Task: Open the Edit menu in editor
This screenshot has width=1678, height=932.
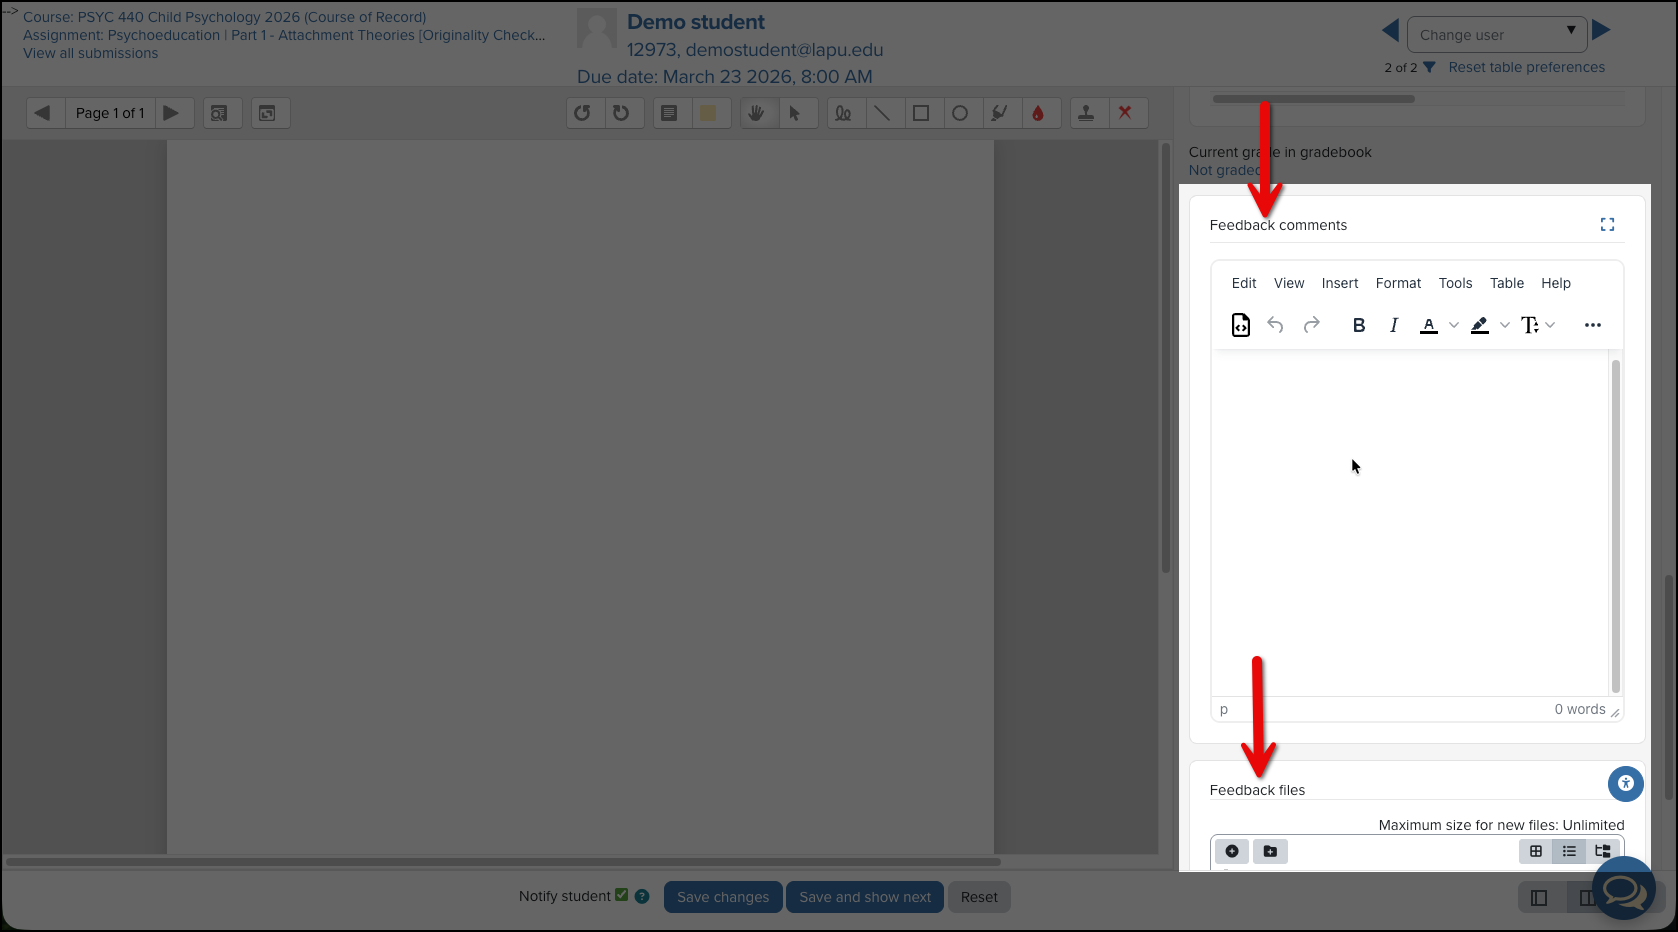Action: click(x=1244, y=283)
